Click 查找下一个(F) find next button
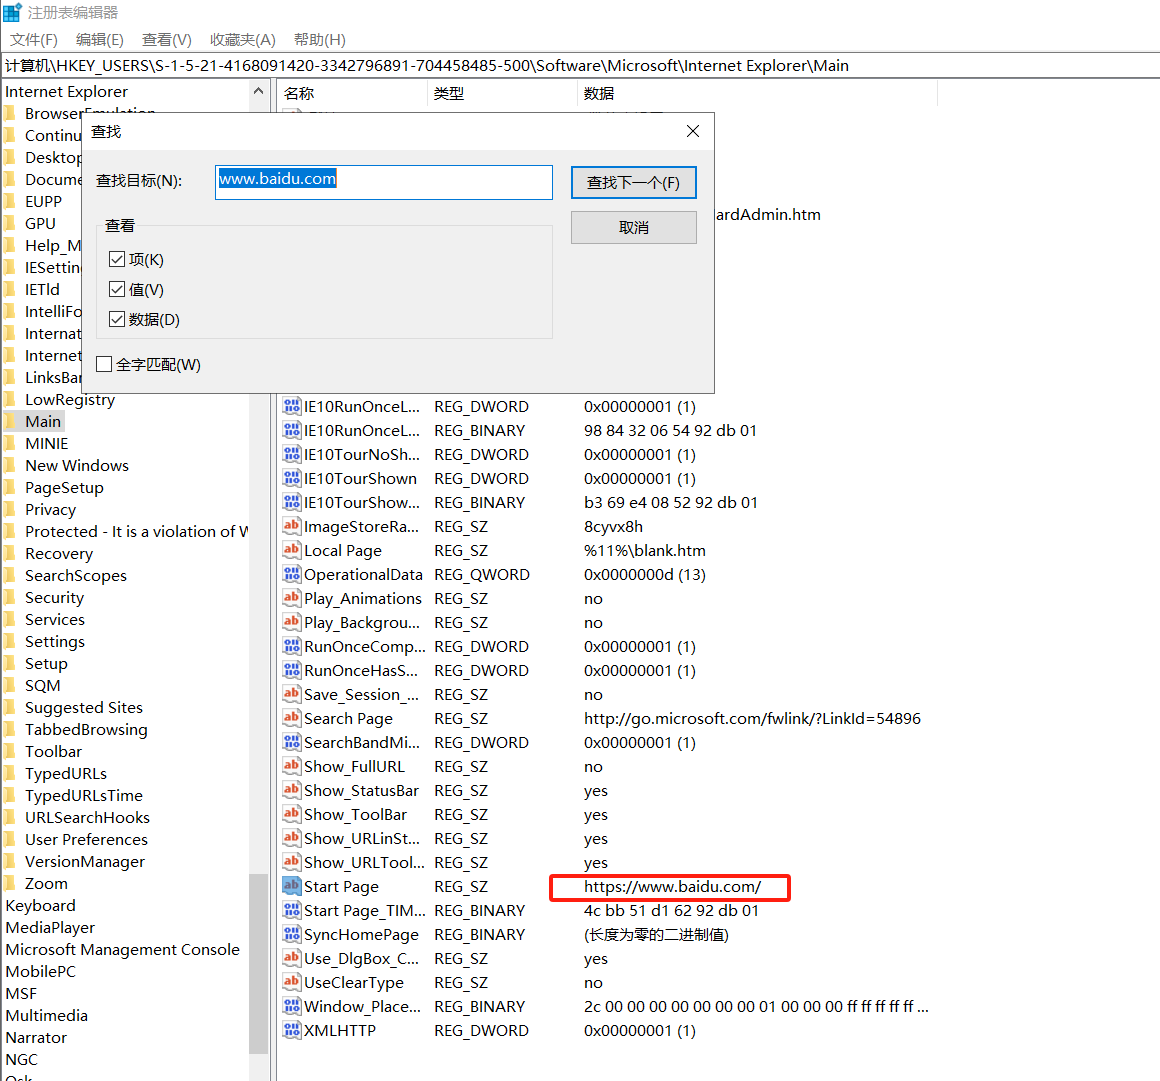This screenshot has width=1160, height=1081. 633,182
